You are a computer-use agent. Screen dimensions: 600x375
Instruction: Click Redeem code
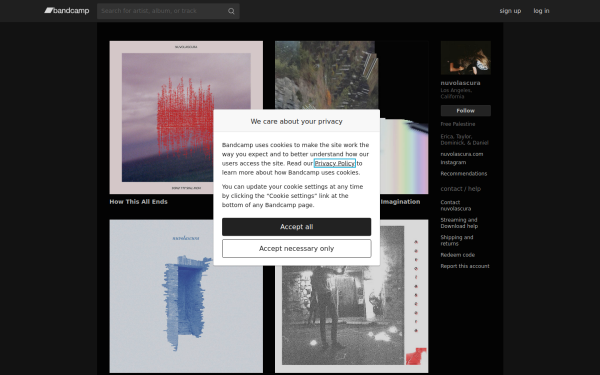[458, 255]
